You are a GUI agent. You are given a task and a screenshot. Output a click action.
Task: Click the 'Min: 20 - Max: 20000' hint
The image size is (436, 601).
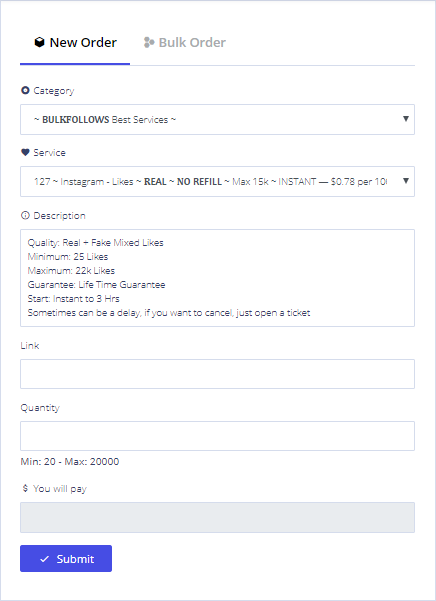coord(70,461)
